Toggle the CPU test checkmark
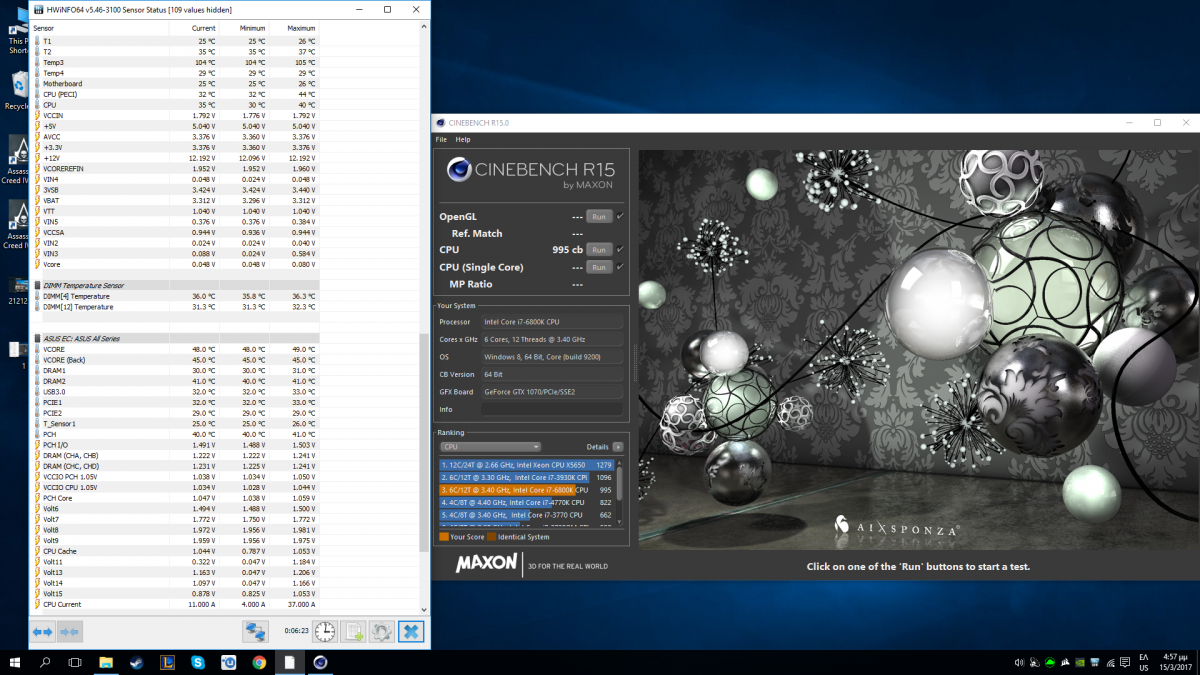This screenshot has height=675, width=1200. click(x=620, y=249)
